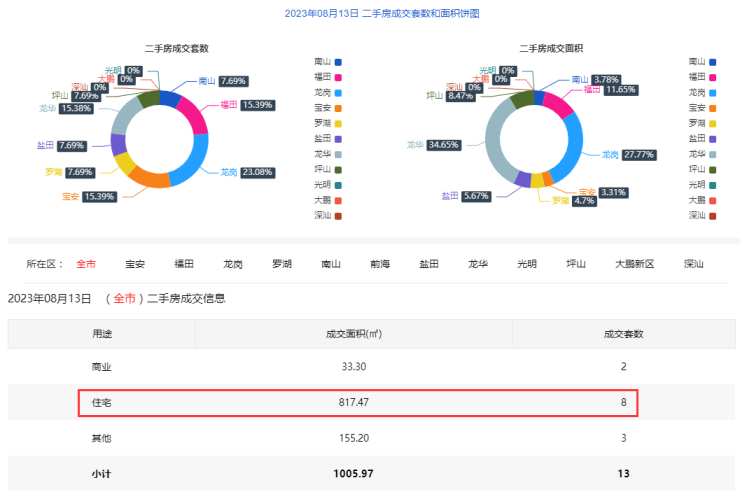This screenshot has height=499, width=740.
Task: Toggle 龙岗 legend in left transaction-count chart
Action: click(328, 92)
